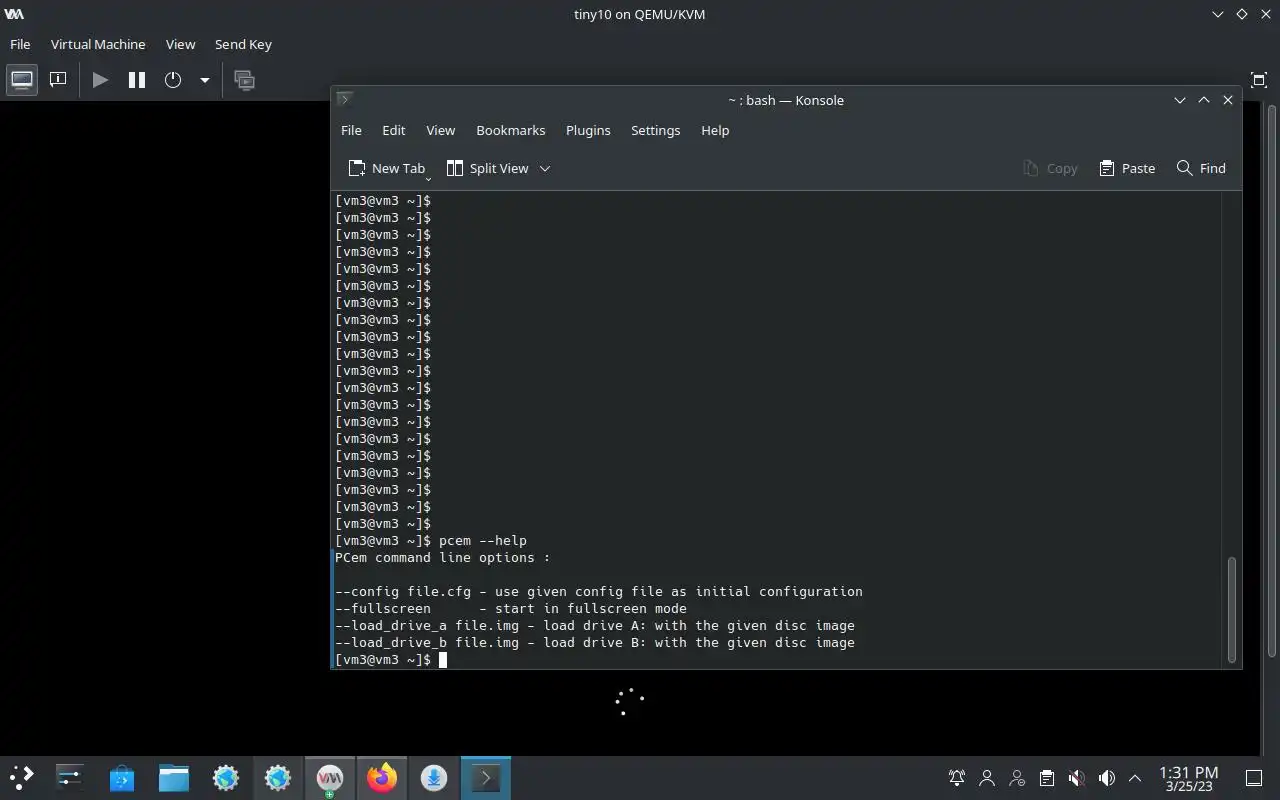Screen dimensions: 1280x800
Task: Expand the shutdown options dropdown arrow
Action: pyautogui.click(x=204, y=80)
